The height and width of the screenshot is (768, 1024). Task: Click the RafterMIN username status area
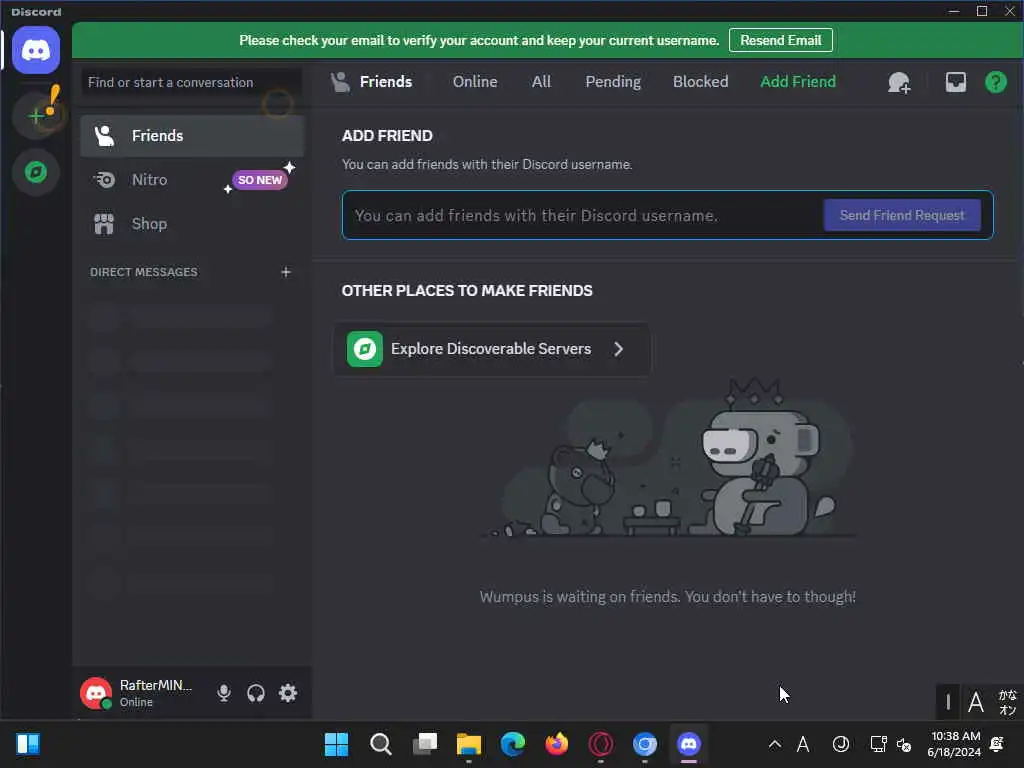157,693
